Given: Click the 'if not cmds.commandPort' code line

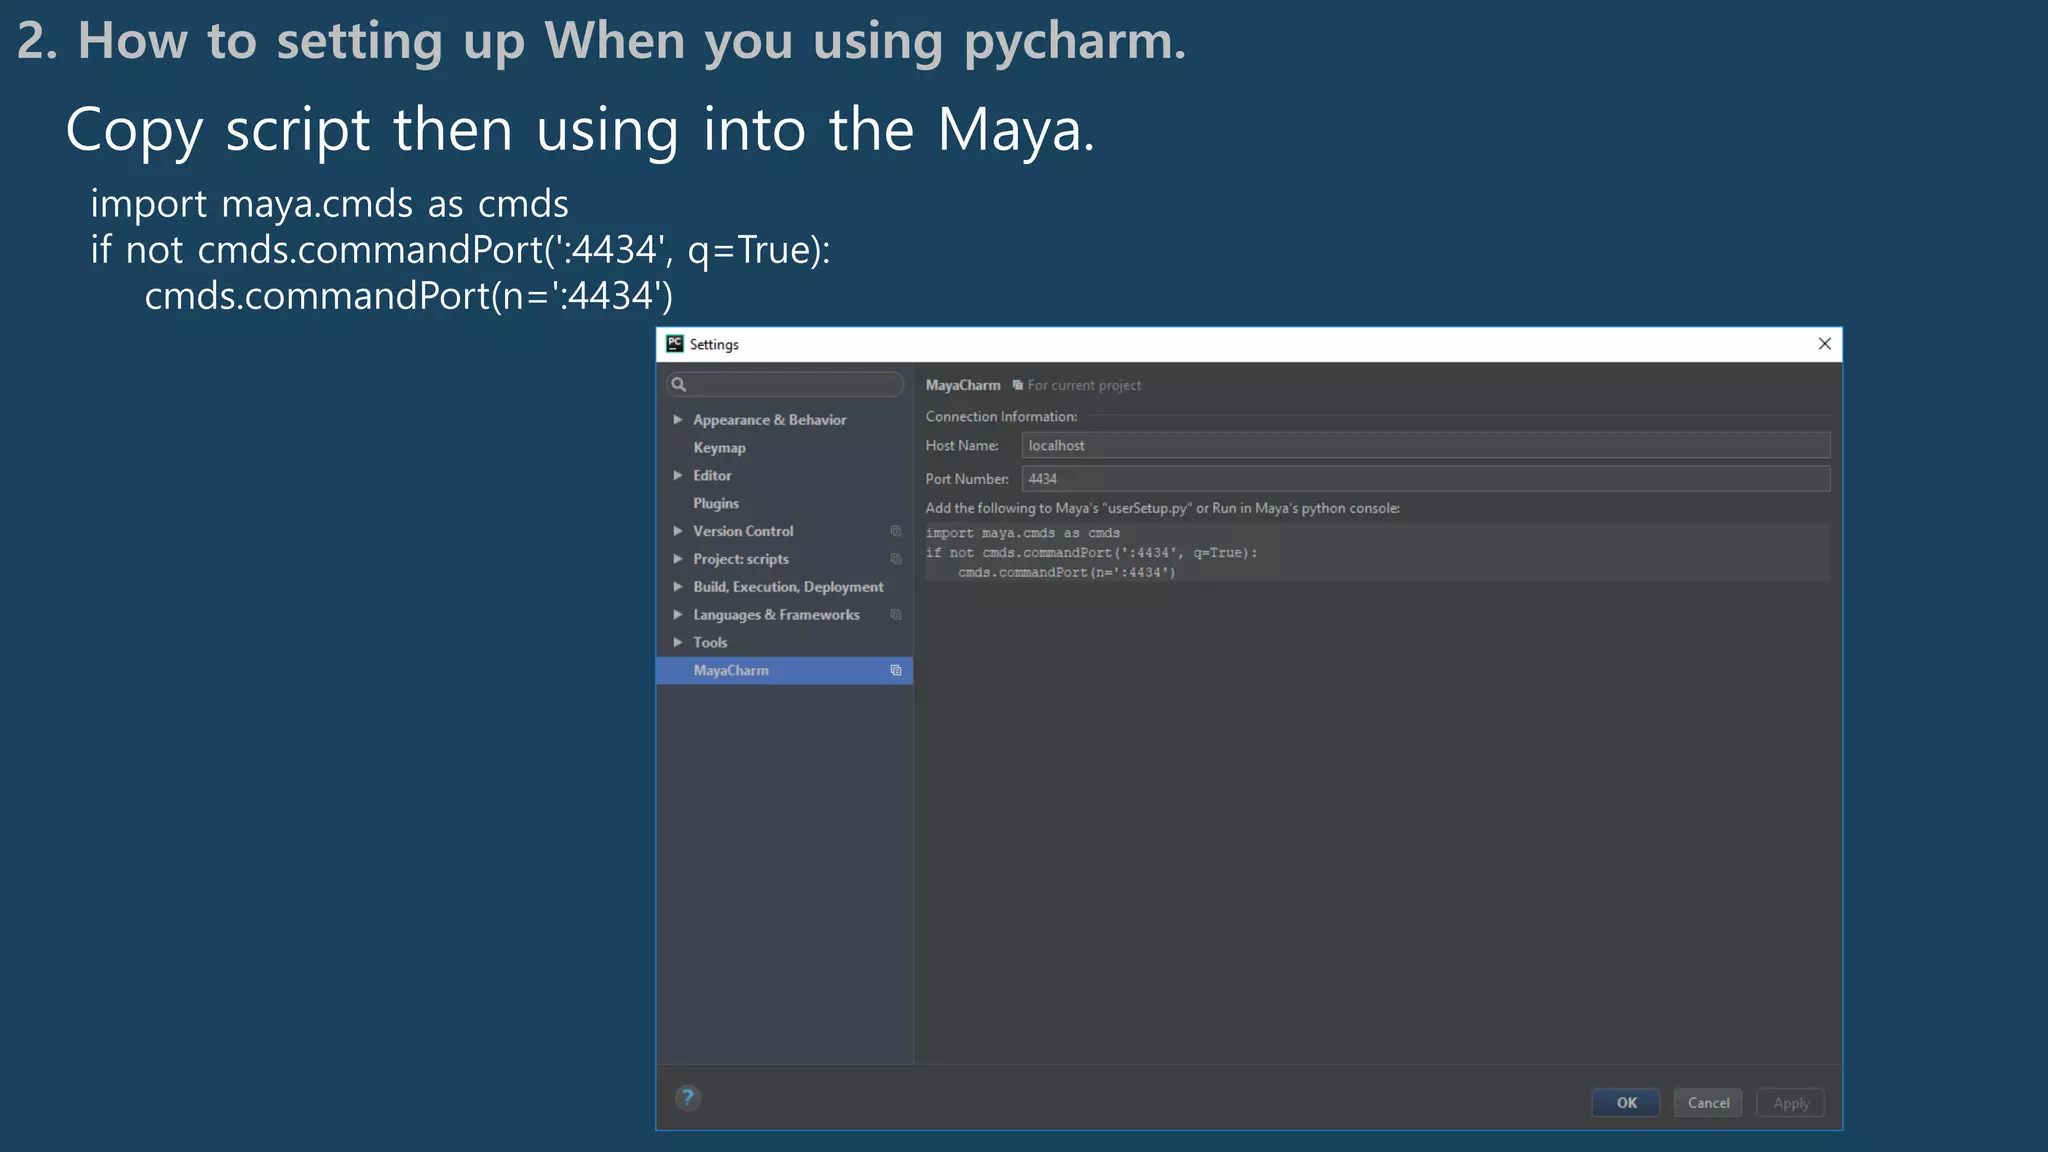Looking at the screenshot, I should coord(1091,553).
